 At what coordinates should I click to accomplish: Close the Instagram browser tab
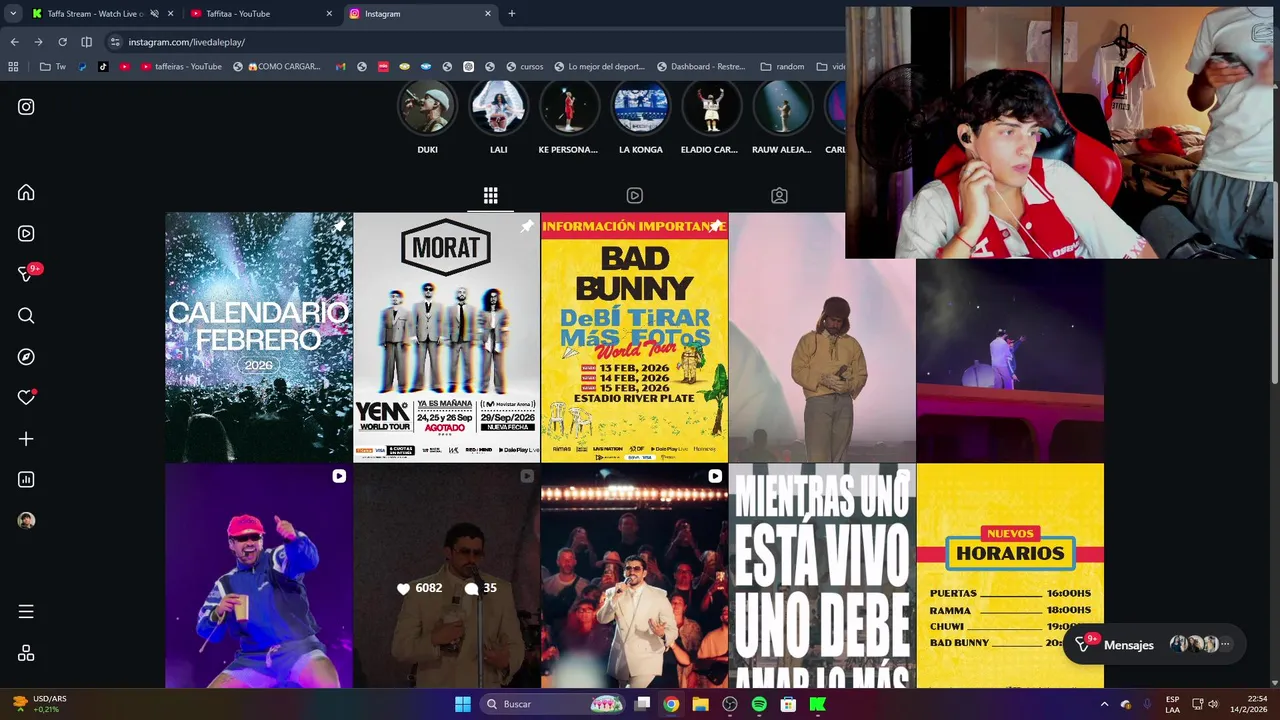pyautogui.click(x=488, y=14)
